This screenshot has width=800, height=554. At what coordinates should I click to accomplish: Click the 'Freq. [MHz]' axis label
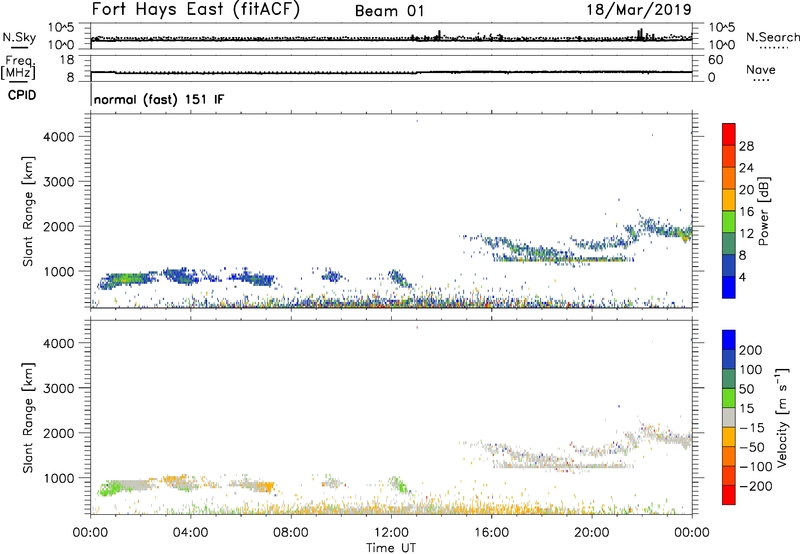pos(19,68)
